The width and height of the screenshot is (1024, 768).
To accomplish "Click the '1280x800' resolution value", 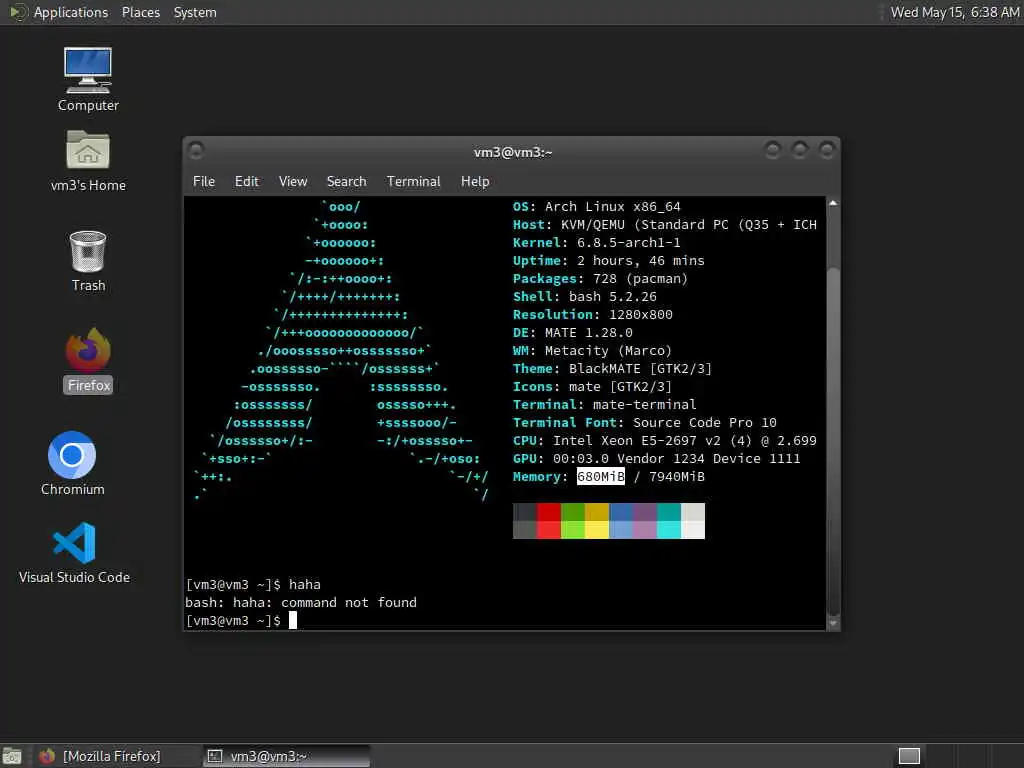I will click(x=641, y=314).
